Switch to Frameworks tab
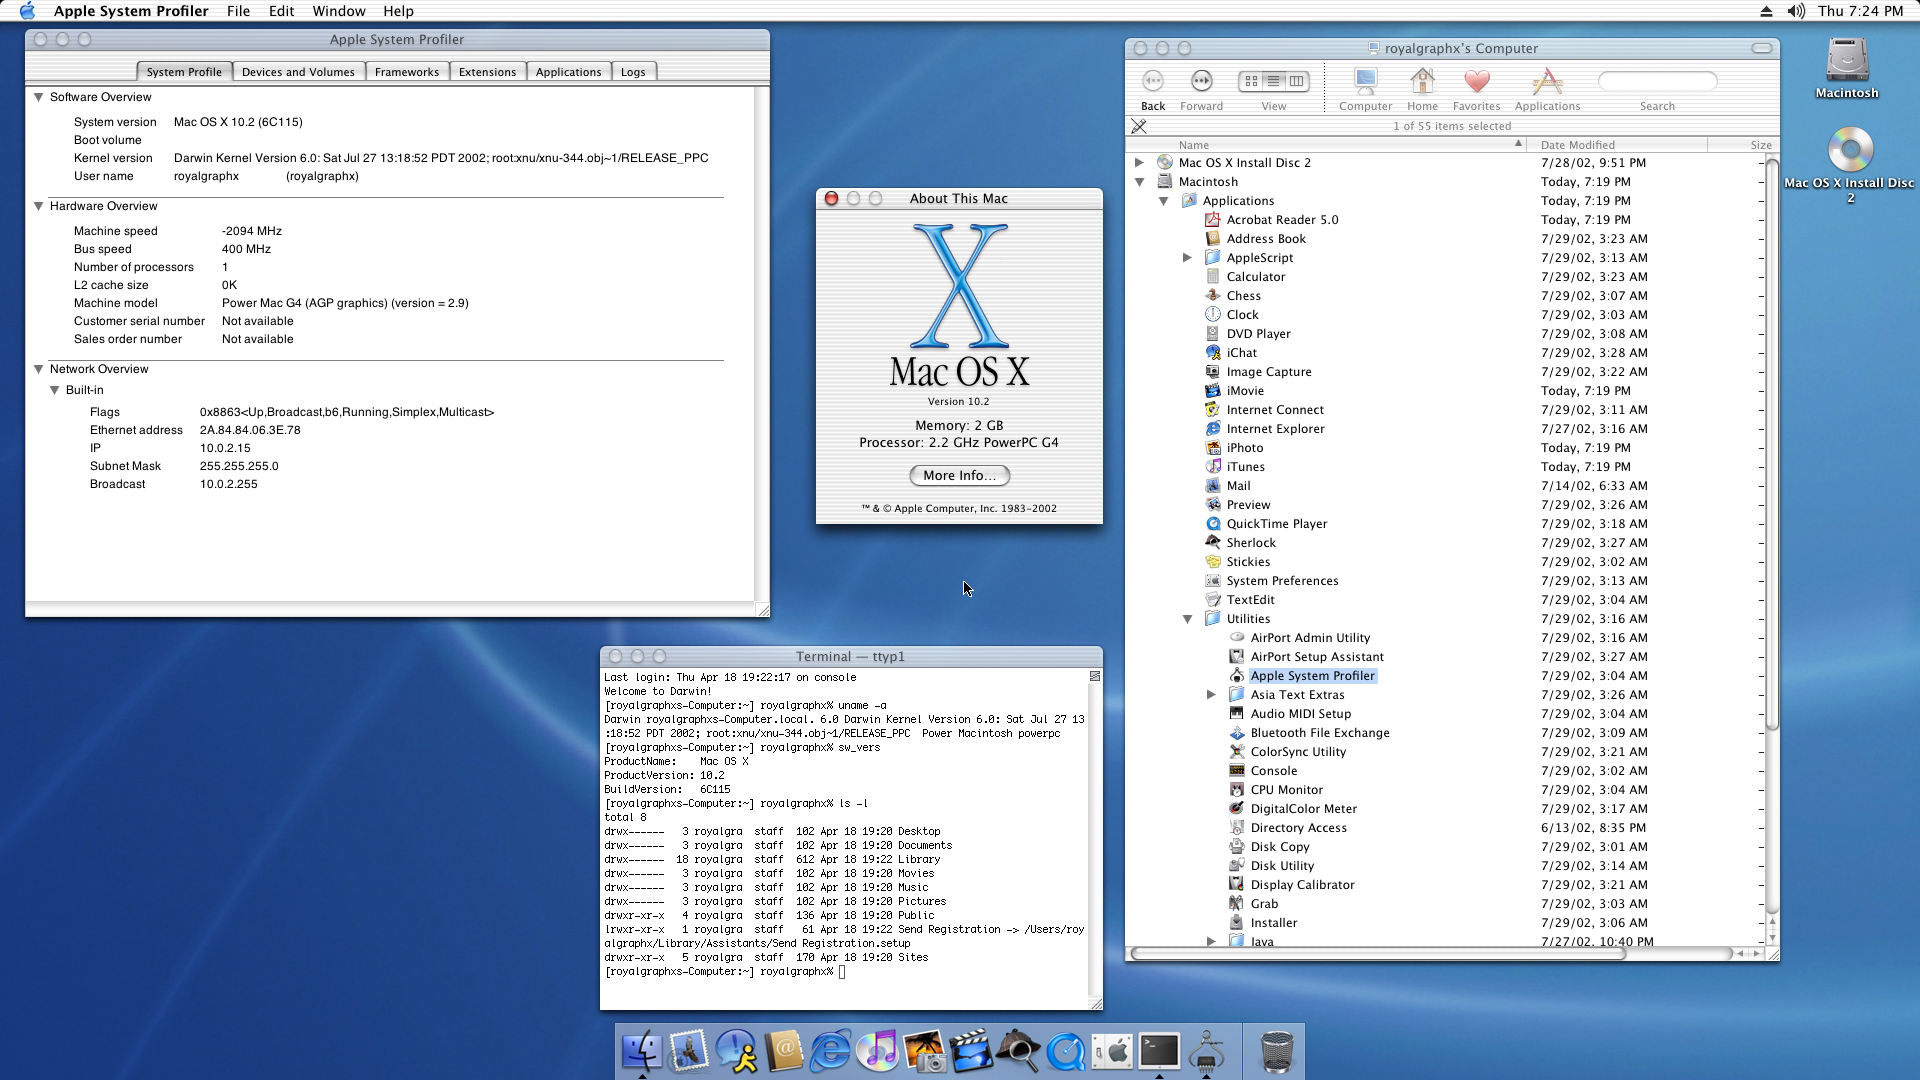This screenshot has height=1080, width=1920. pos(407,72)
